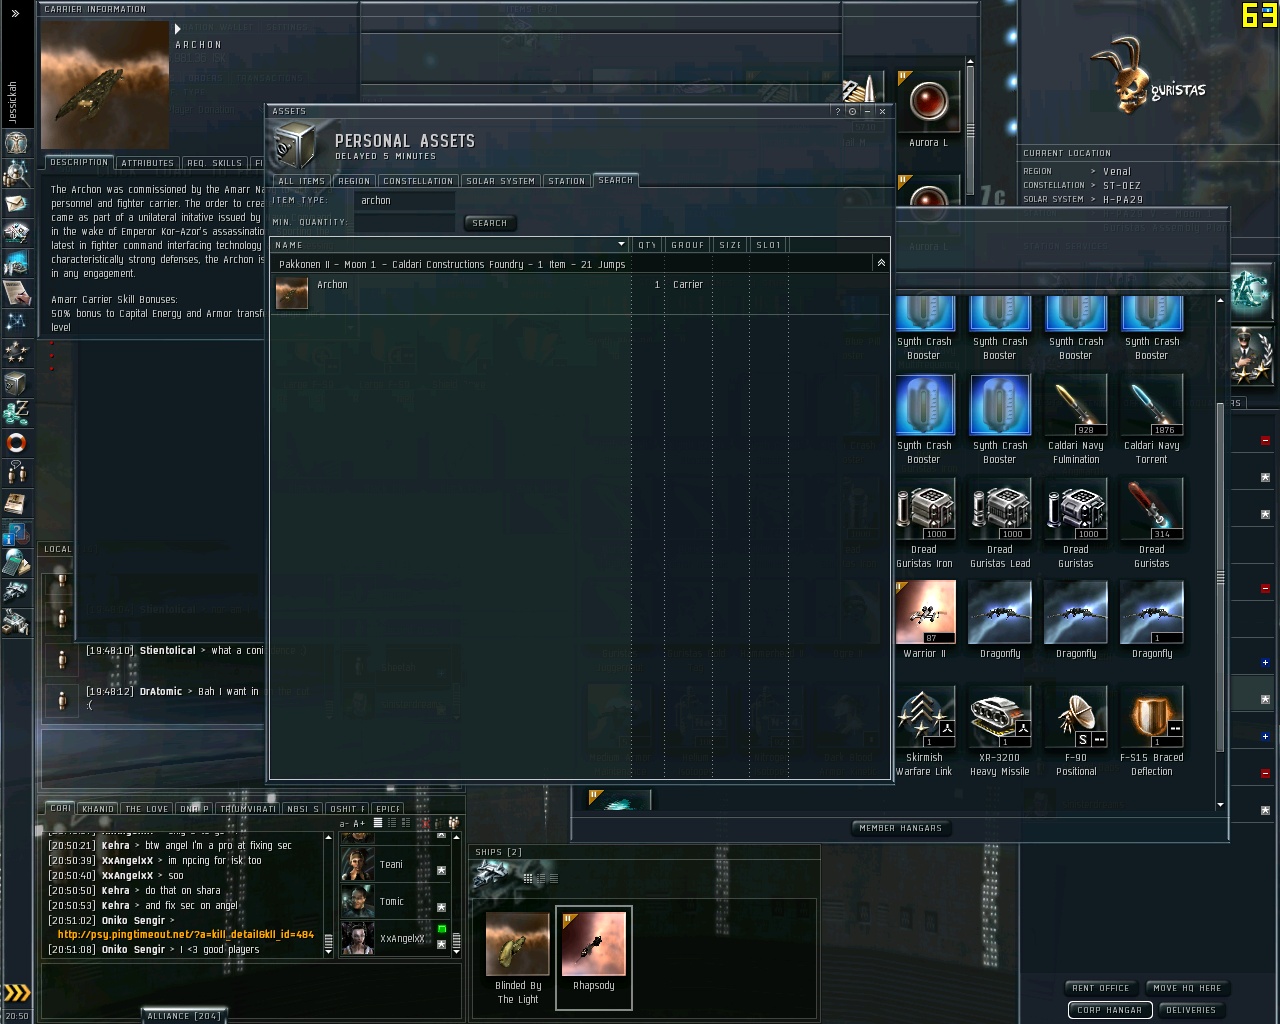Increase chat font size with A+

coord(359,823)
